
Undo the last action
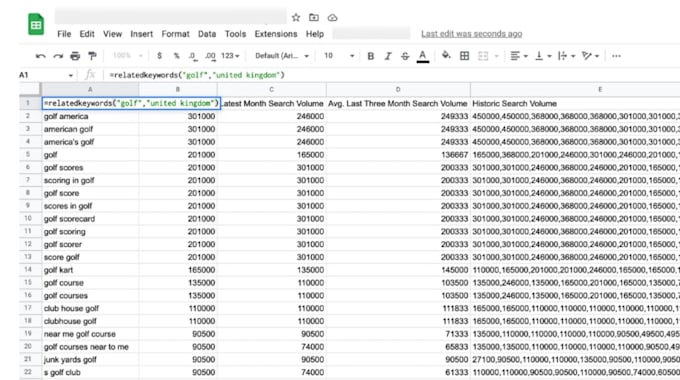41,56
